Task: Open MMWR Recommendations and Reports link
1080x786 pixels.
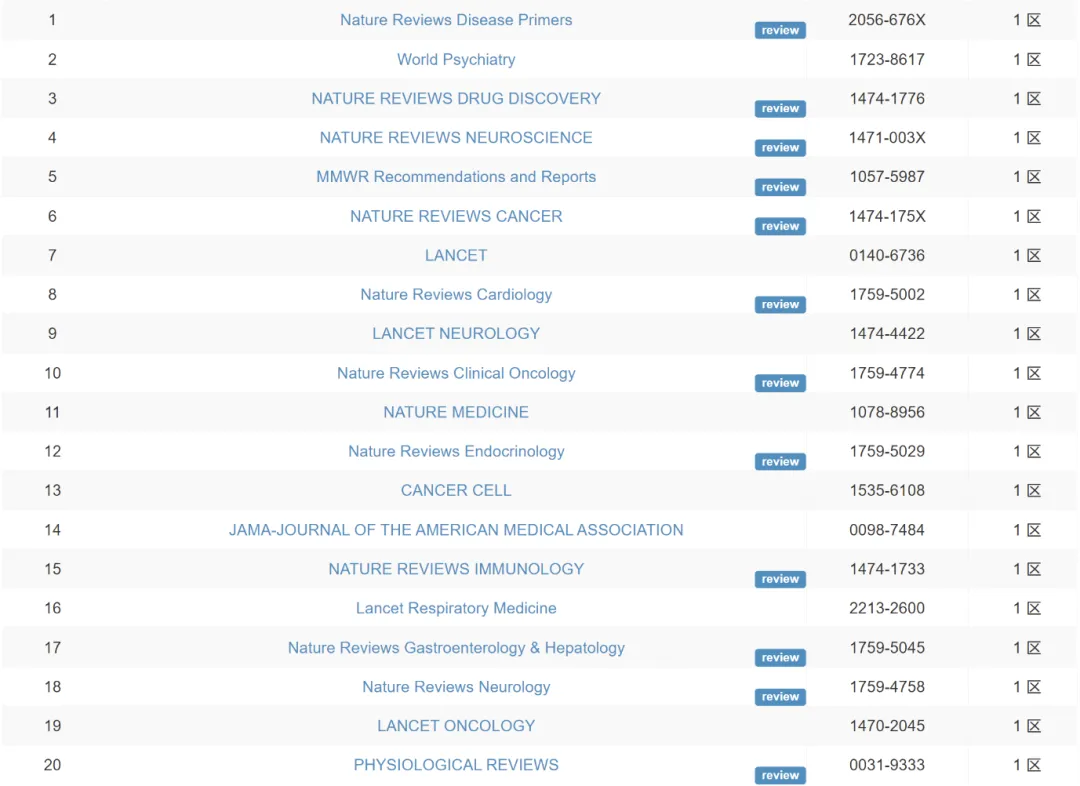Action: pos(456,177)
